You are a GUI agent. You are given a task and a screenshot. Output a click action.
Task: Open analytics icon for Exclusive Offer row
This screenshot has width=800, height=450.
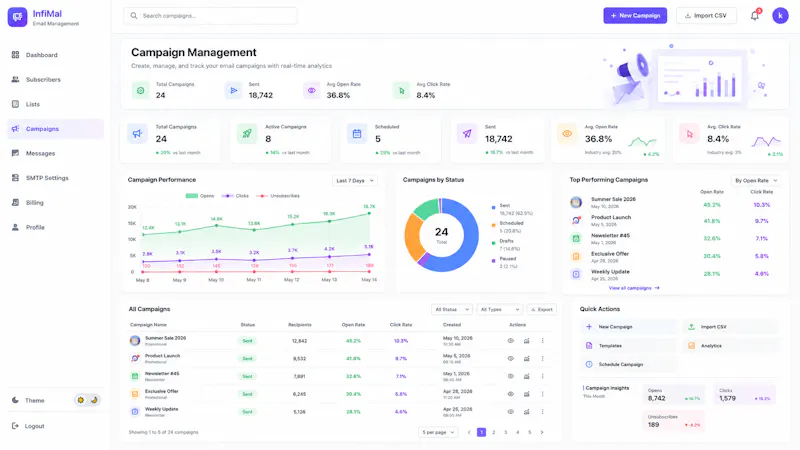pyautogui.click(x=527, y=394)
